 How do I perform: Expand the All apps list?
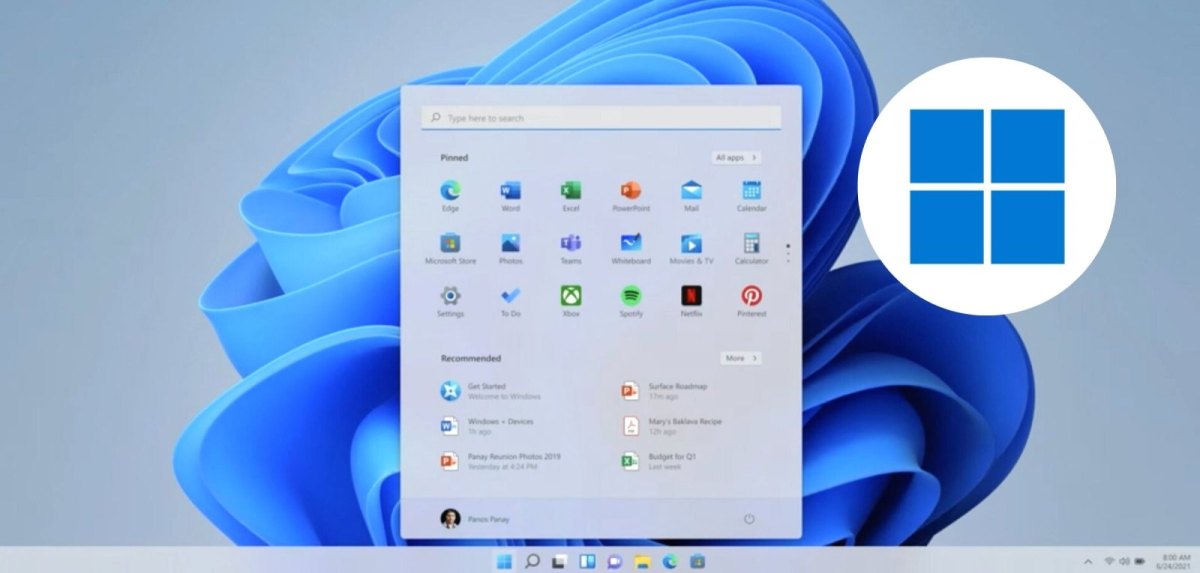736,157
